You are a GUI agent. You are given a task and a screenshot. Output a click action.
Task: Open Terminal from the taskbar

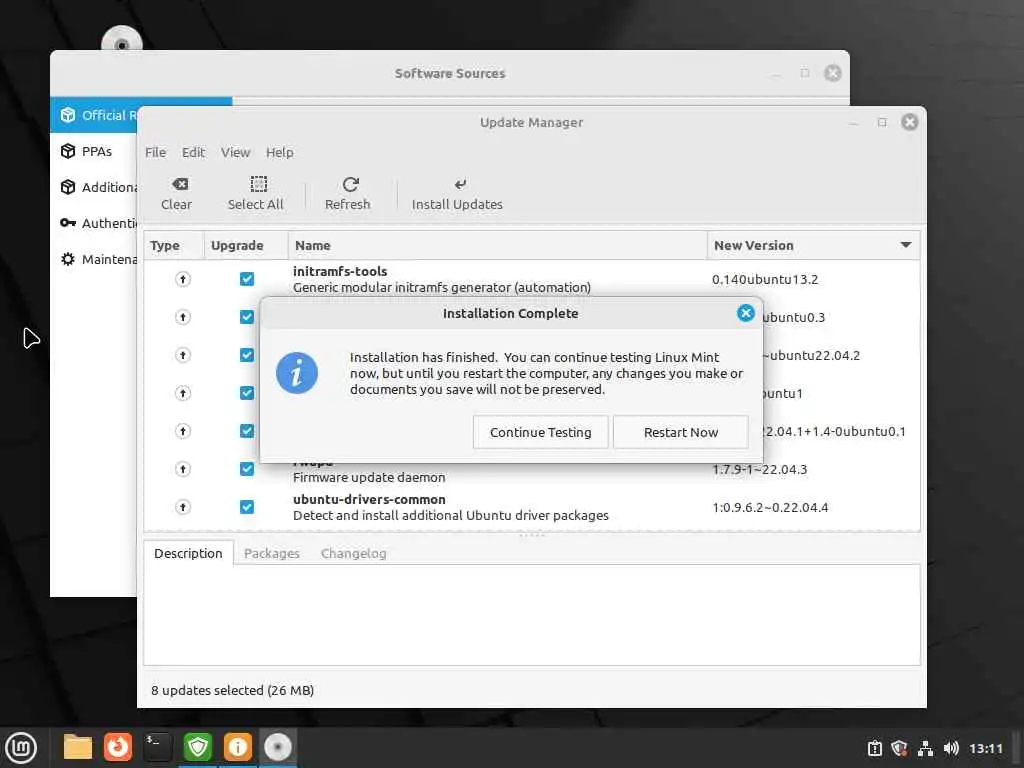(157, 747)
